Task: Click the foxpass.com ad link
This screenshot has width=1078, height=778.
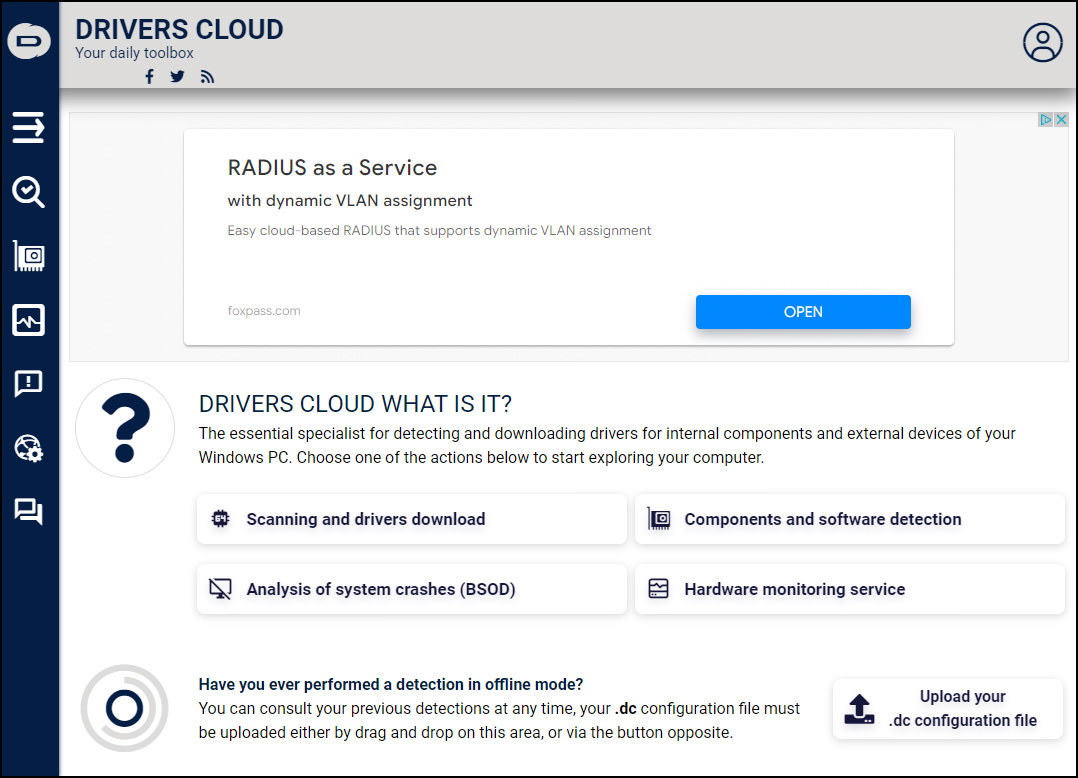Action: point(264,311)
